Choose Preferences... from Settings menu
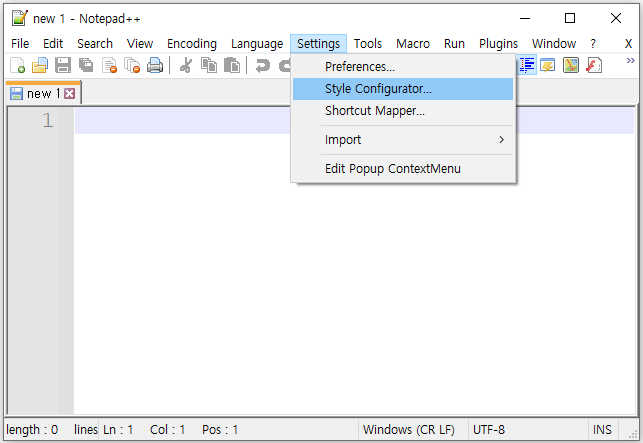The image size is (643, 443). (x=403, y=66)
